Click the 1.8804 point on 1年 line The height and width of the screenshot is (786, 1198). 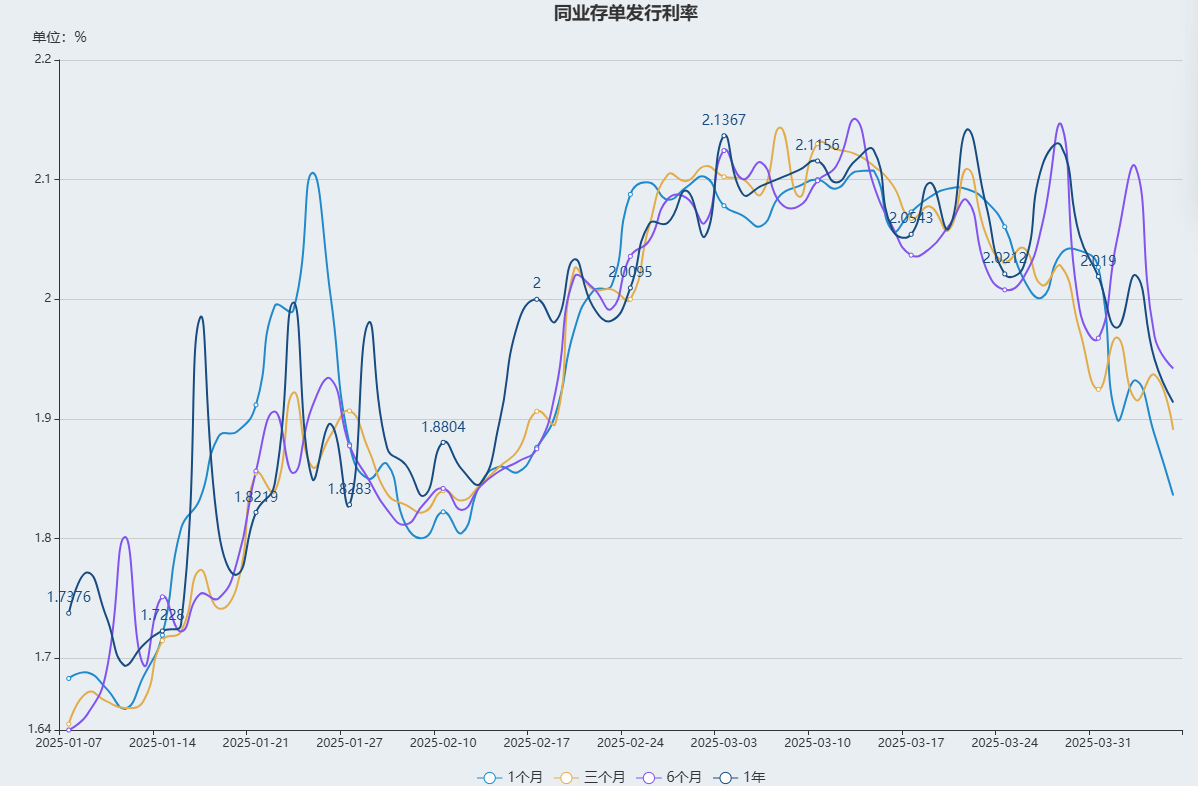tap(443, 442)
